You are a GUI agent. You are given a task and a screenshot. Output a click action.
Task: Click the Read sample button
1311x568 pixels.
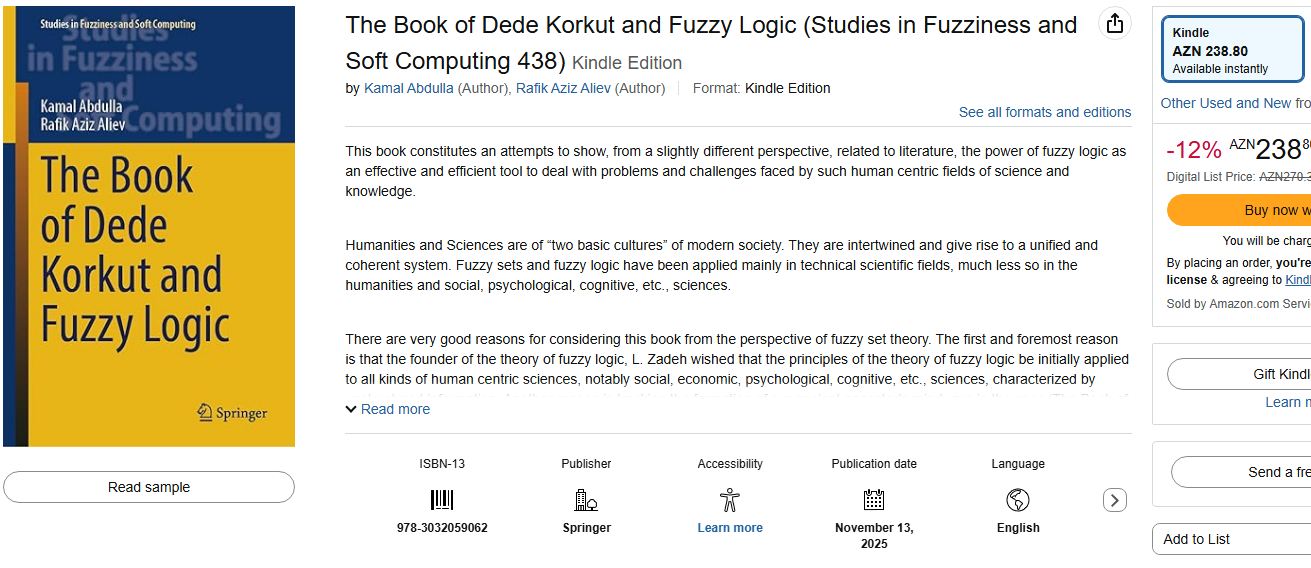tap(149, 487)
